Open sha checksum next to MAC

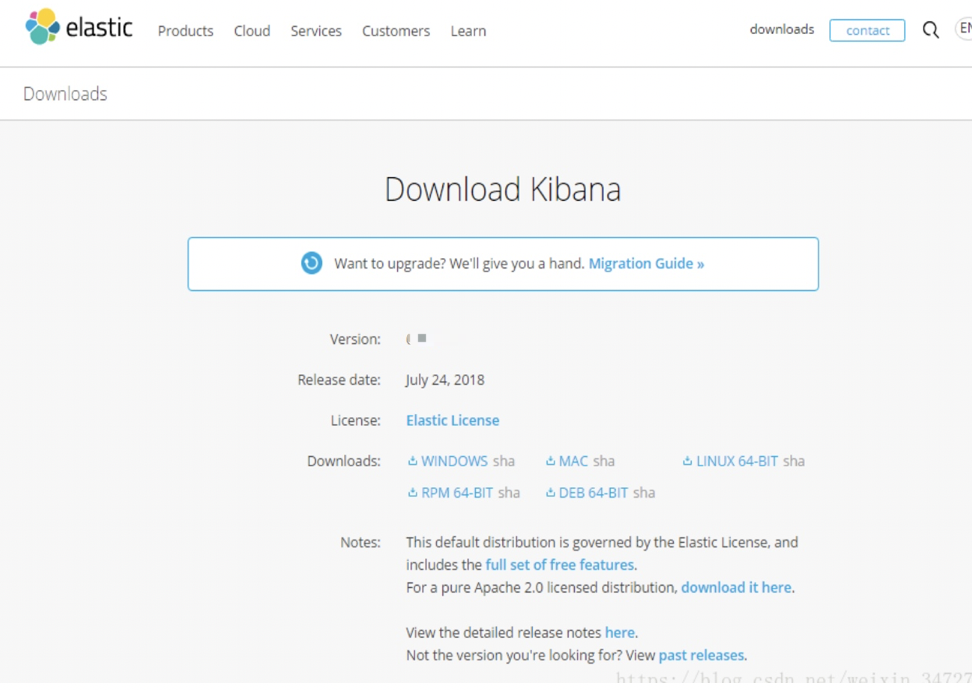[x=604, y=461]
